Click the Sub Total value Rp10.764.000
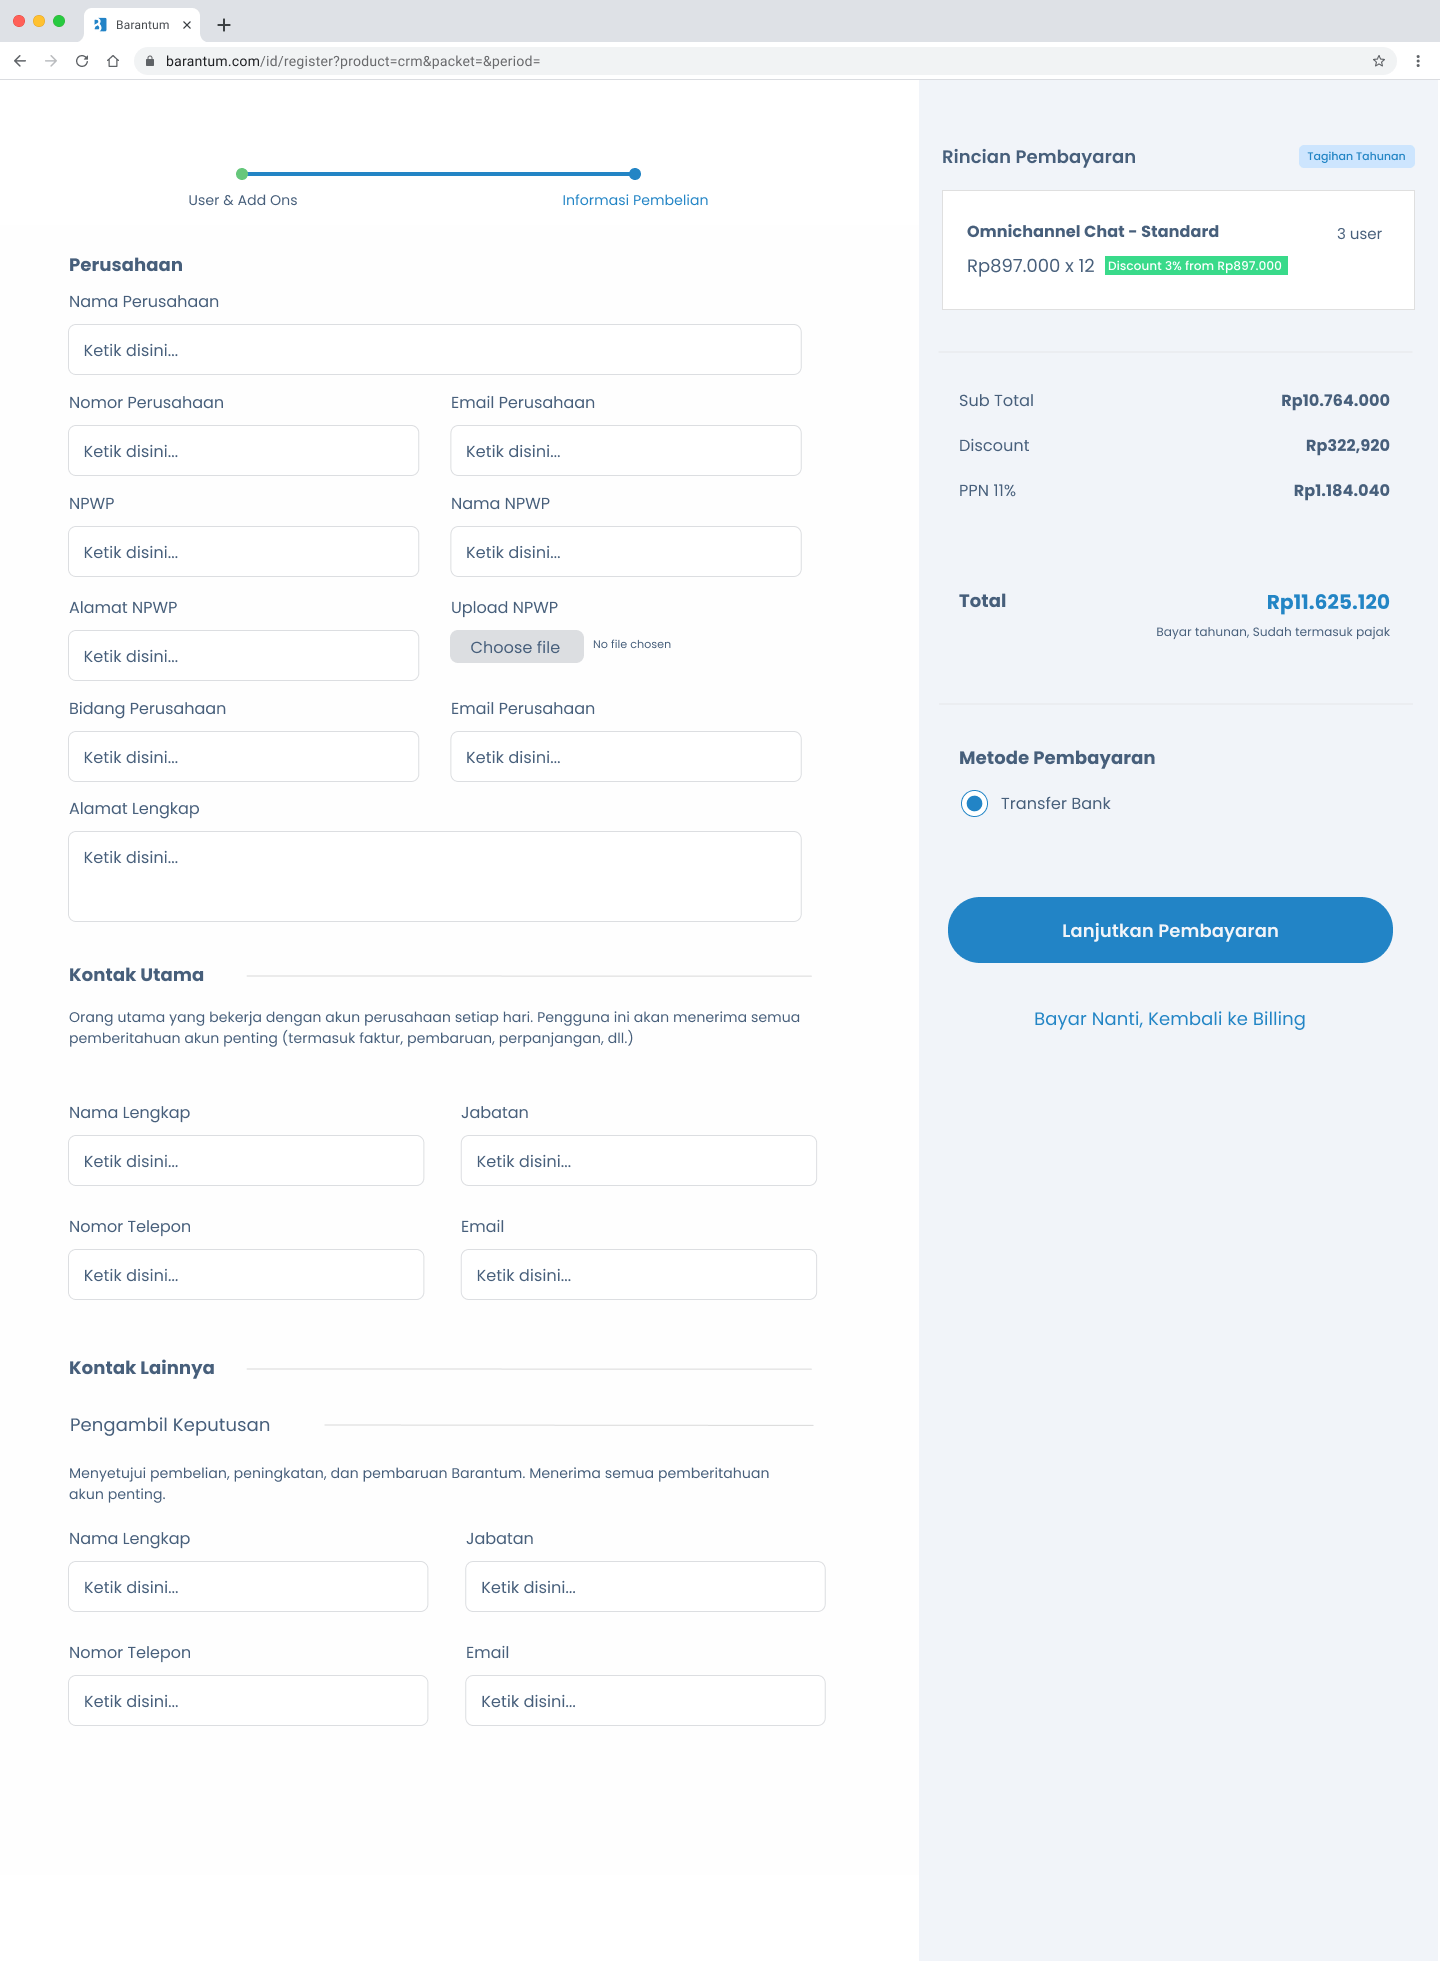This screenshot has height=1961, width=1440. (1335, 400)
